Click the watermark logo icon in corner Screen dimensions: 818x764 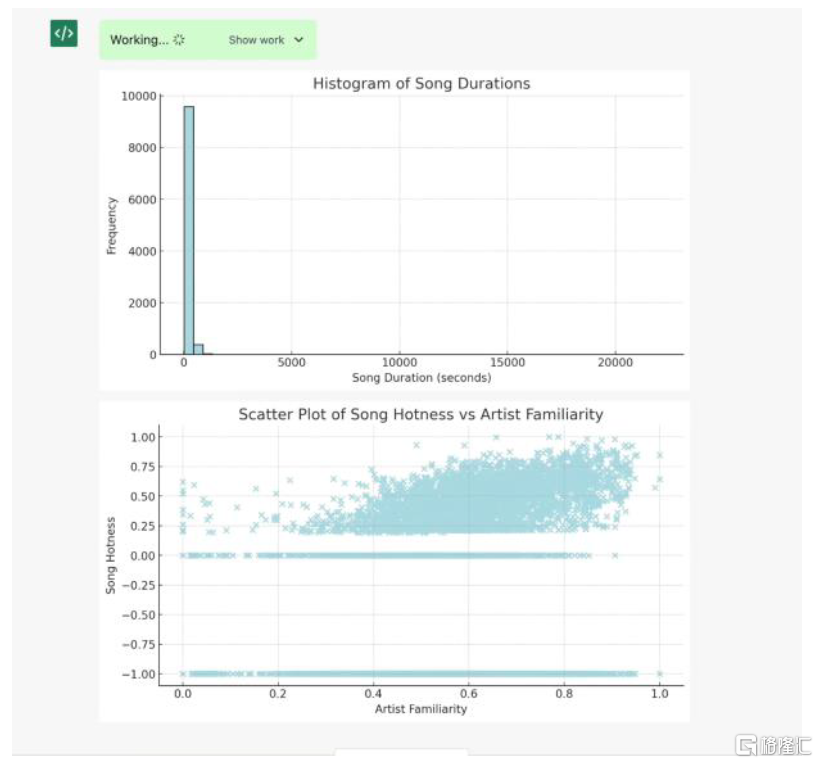click(746, 745)
